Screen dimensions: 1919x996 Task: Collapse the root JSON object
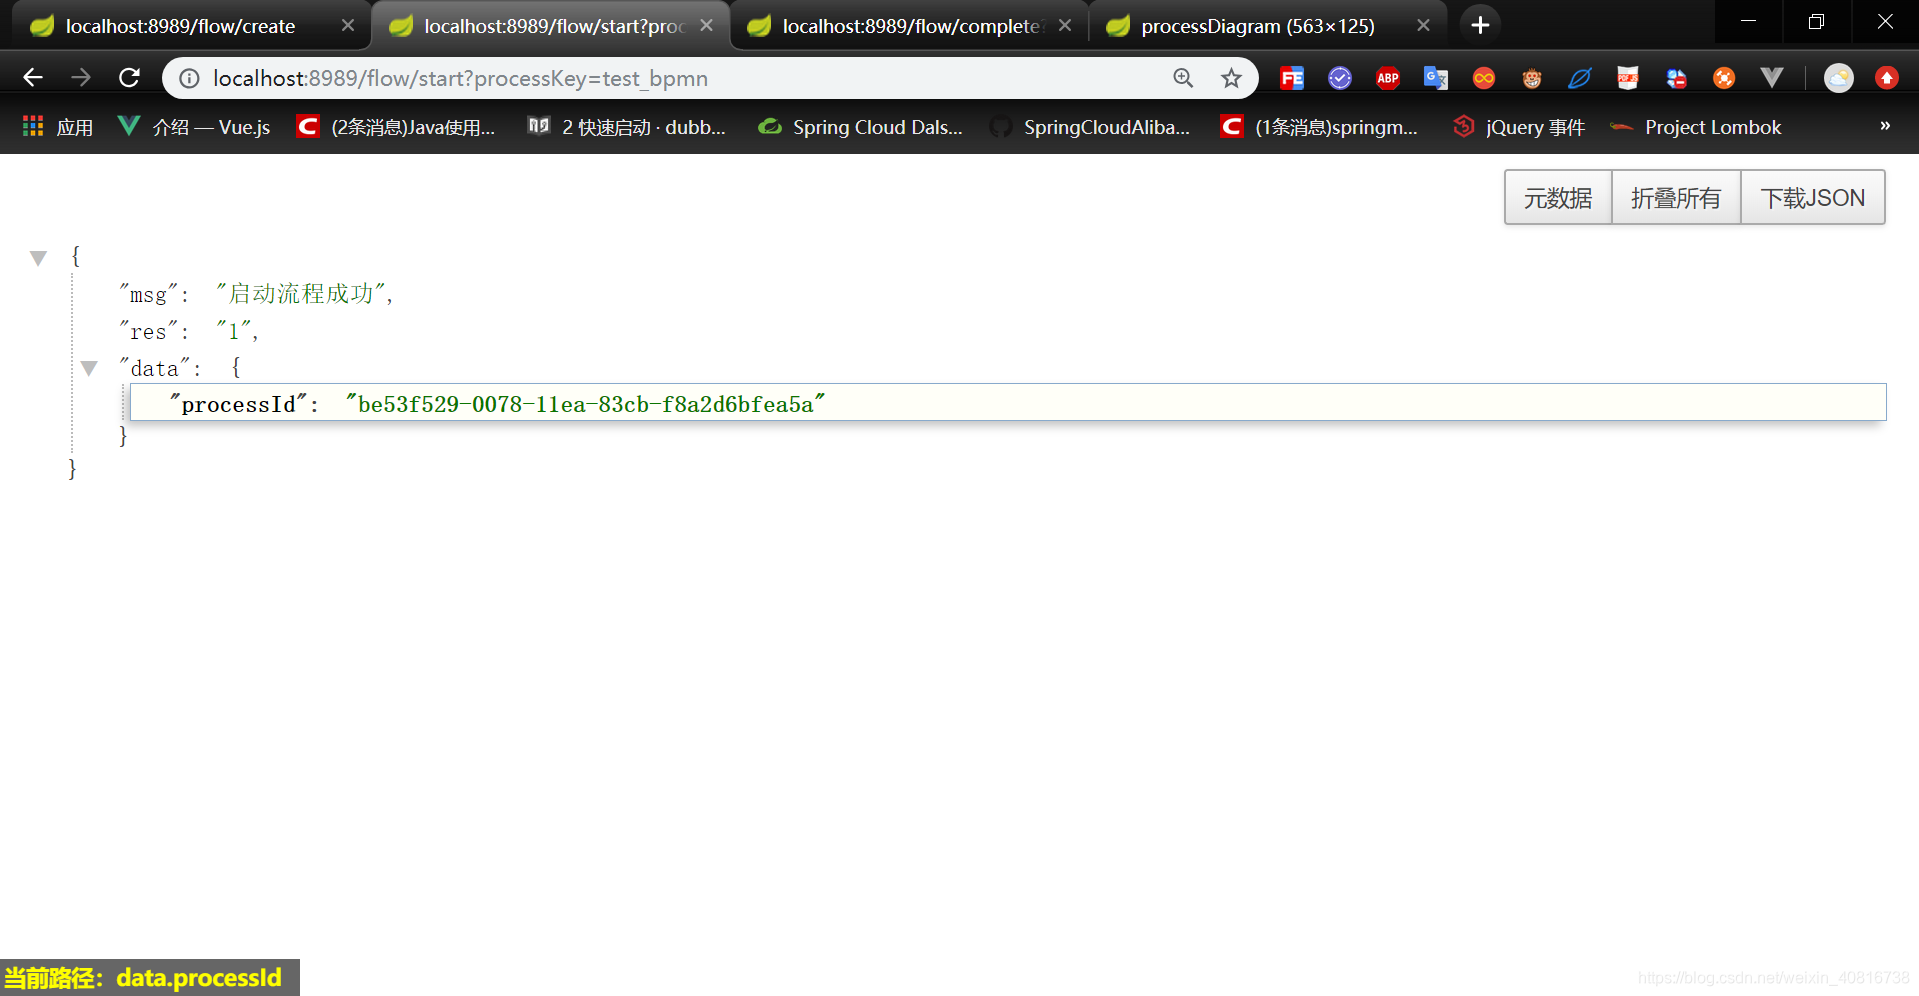coord(38,259)
